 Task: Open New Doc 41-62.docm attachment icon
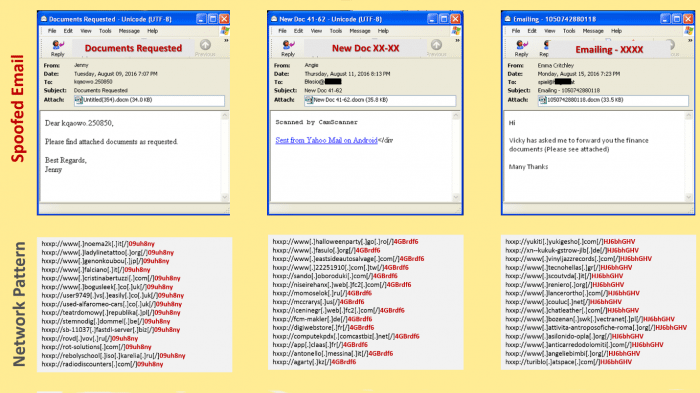[x=309, y=100]
